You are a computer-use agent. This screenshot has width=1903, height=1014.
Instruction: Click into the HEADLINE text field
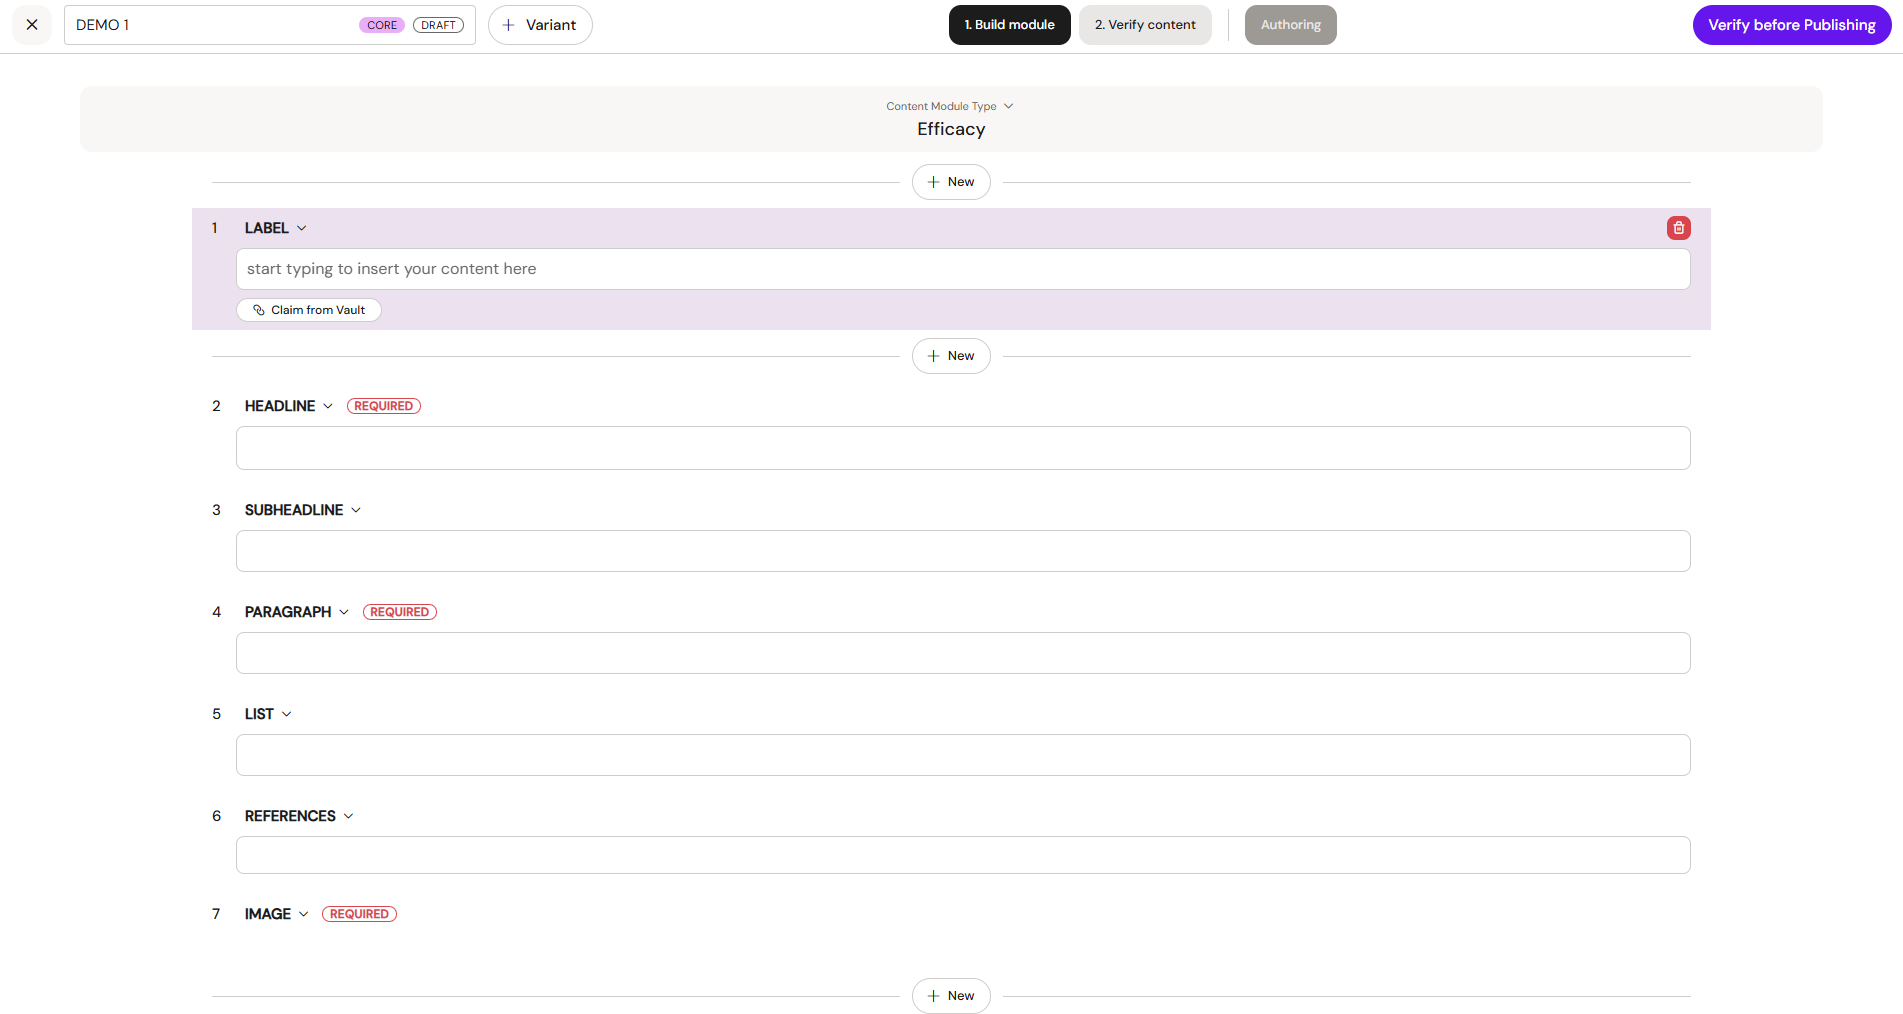click(963, 448)
